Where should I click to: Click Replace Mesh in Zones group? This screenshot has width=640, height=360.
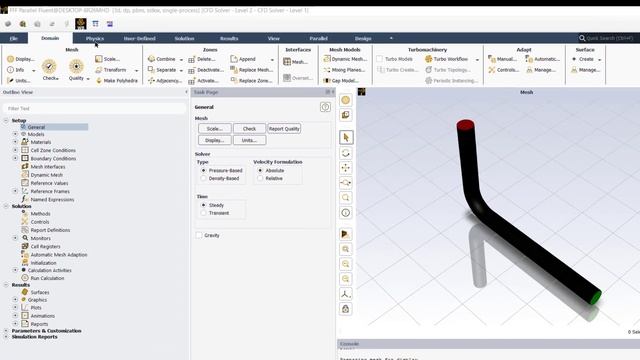(251, 70)
